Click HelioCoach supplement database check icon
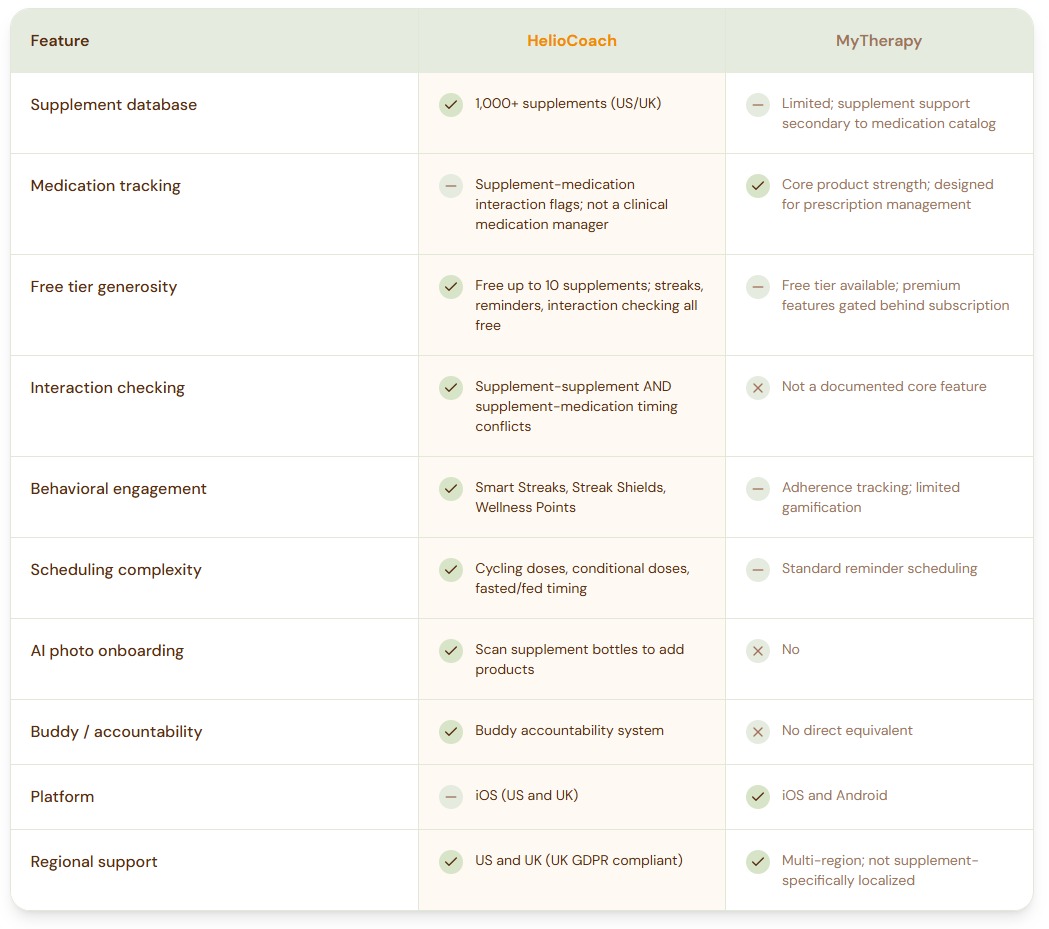Screen dimensions: 1049x929 [451, 105]
